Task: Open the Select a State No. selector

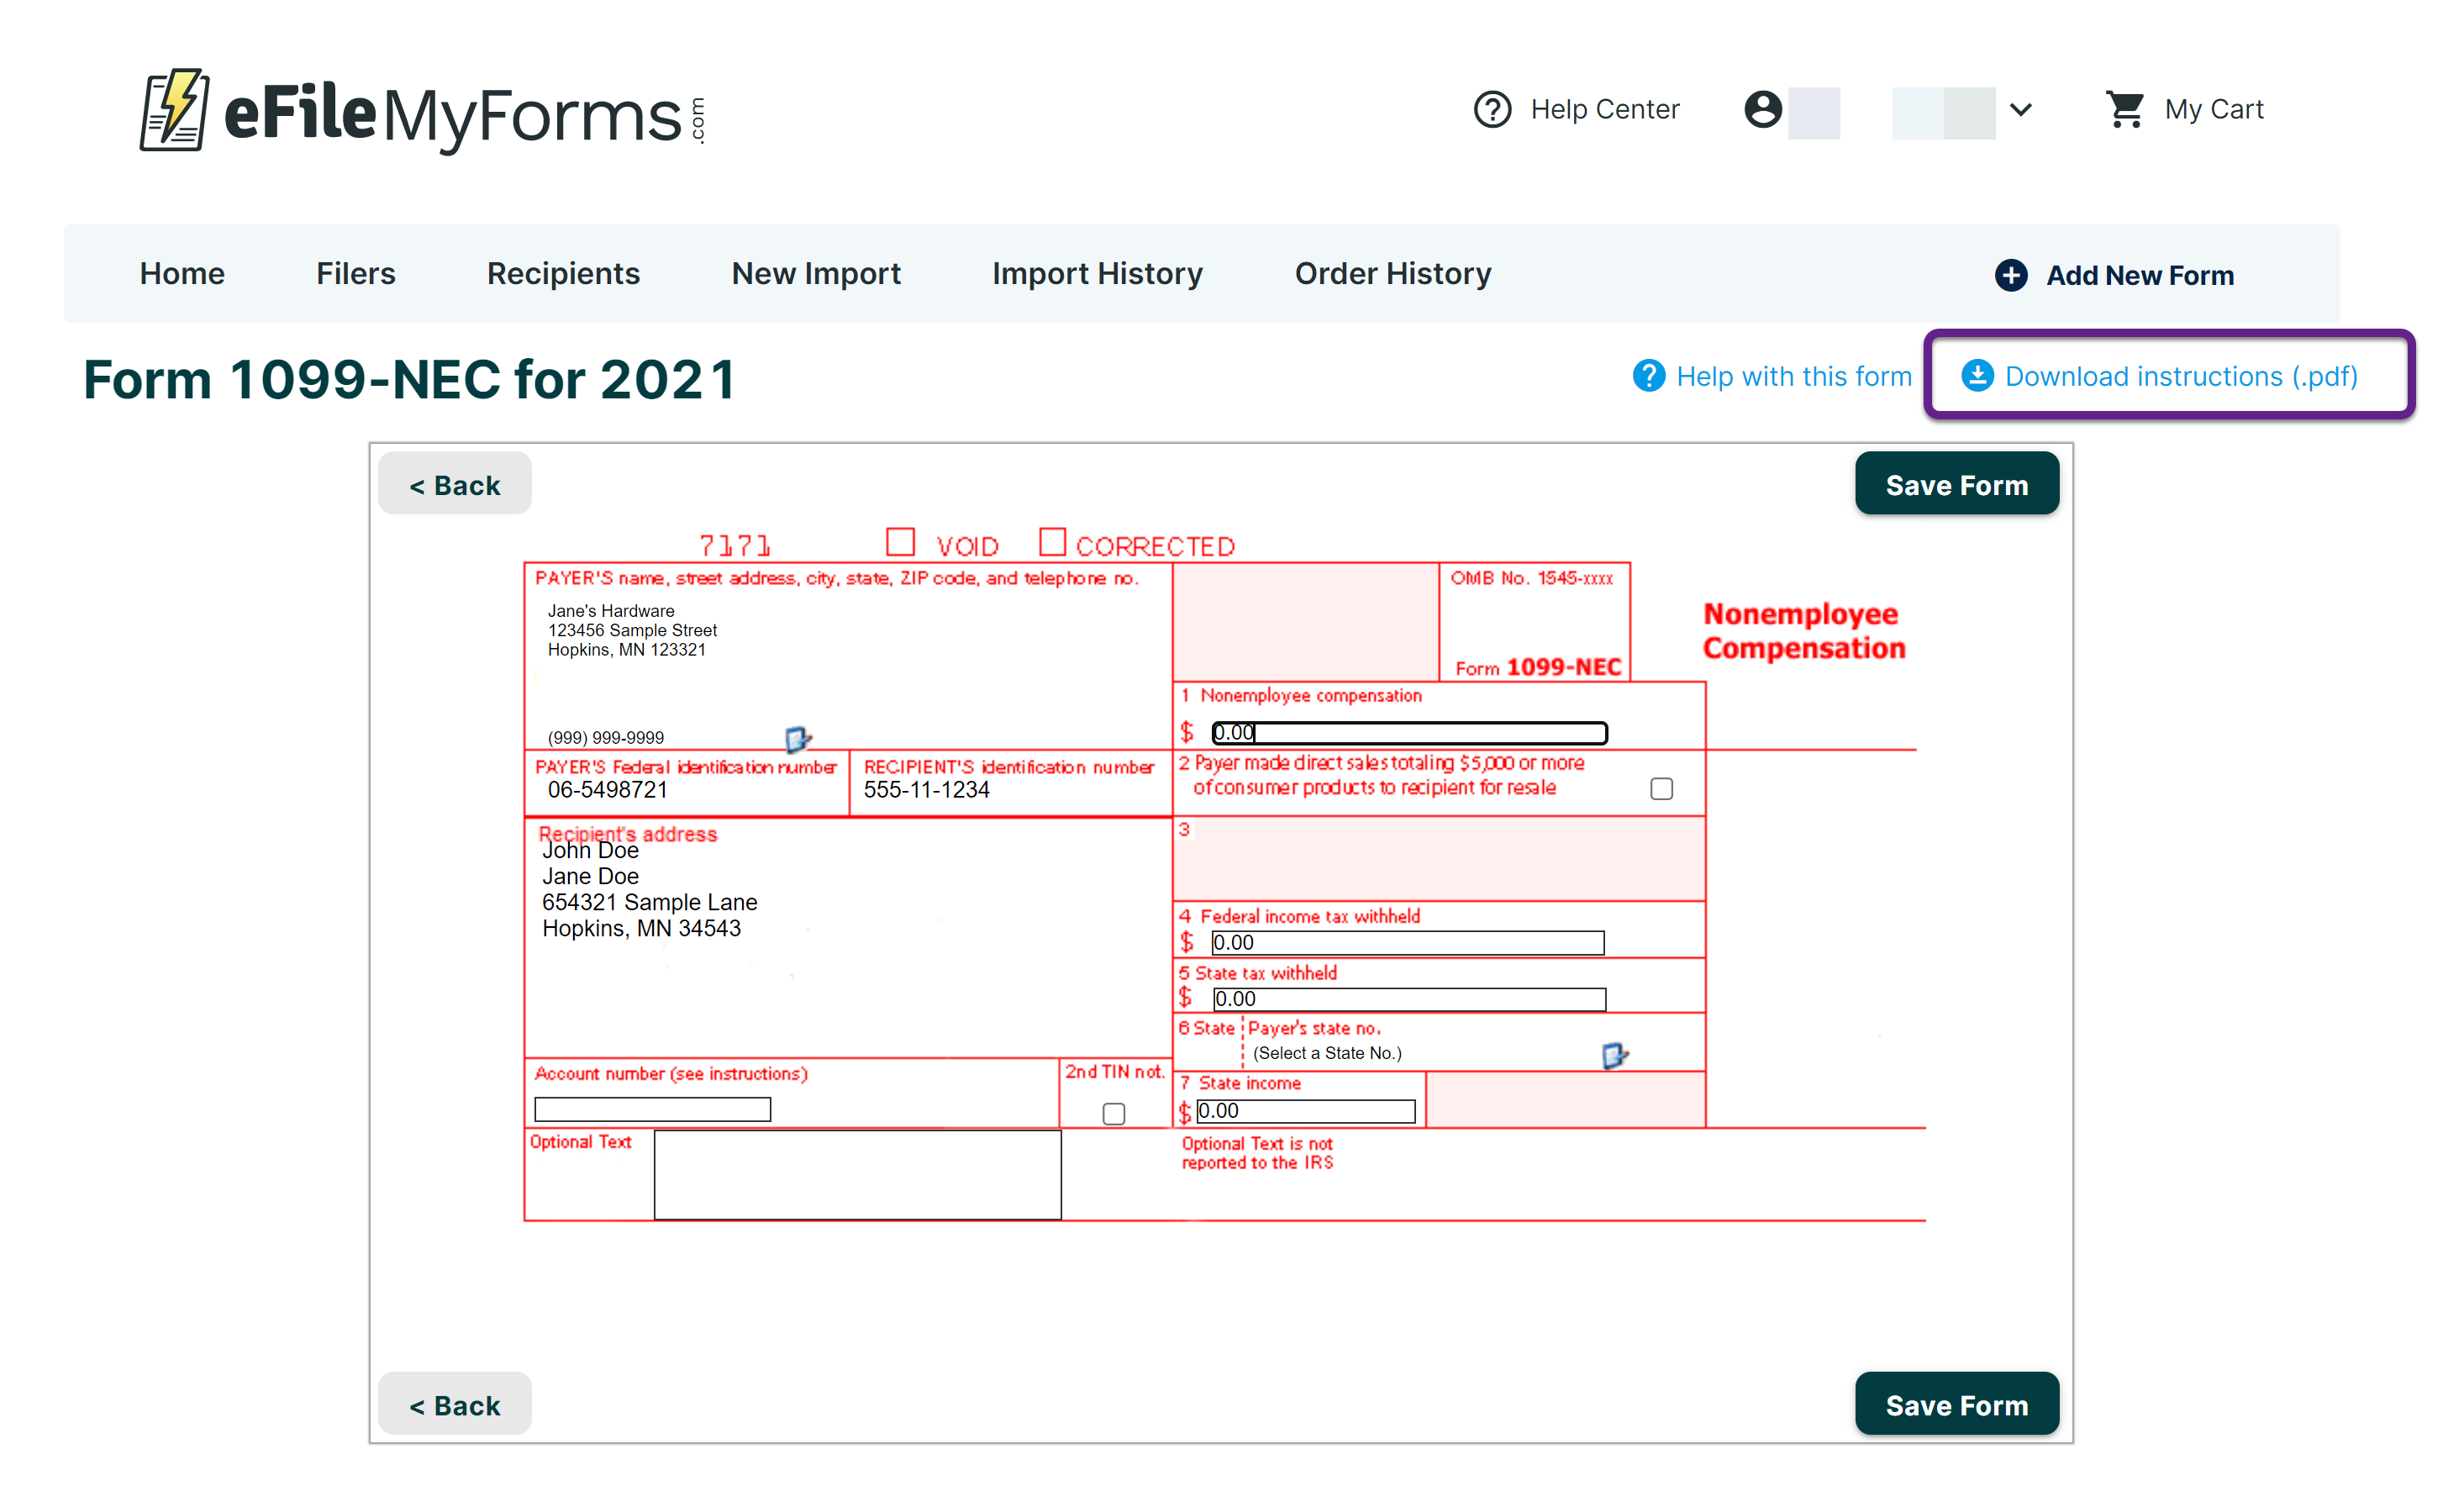Action: (x=1327, y=1053)
